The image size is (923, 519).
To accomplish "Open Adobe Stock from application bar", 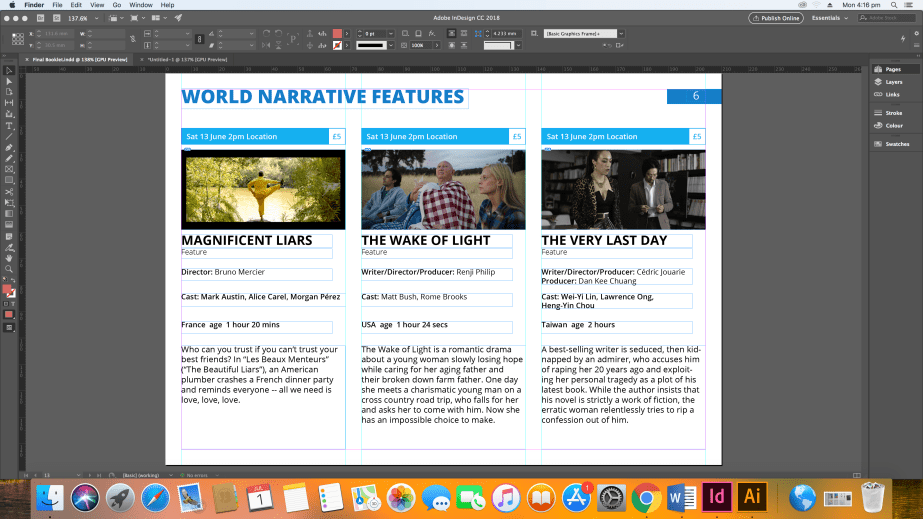I will click(x=57, y=18).
